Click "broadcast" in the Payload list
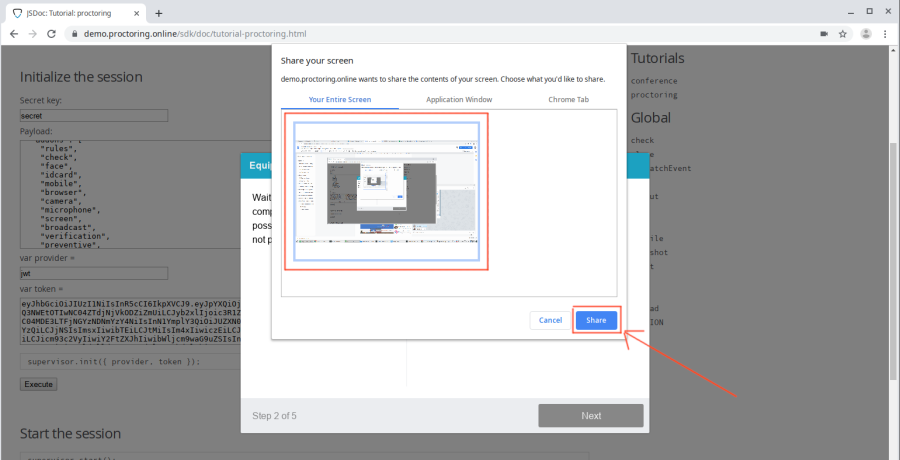The width and height of the screenshot is (900, 460). click(65, 227)
